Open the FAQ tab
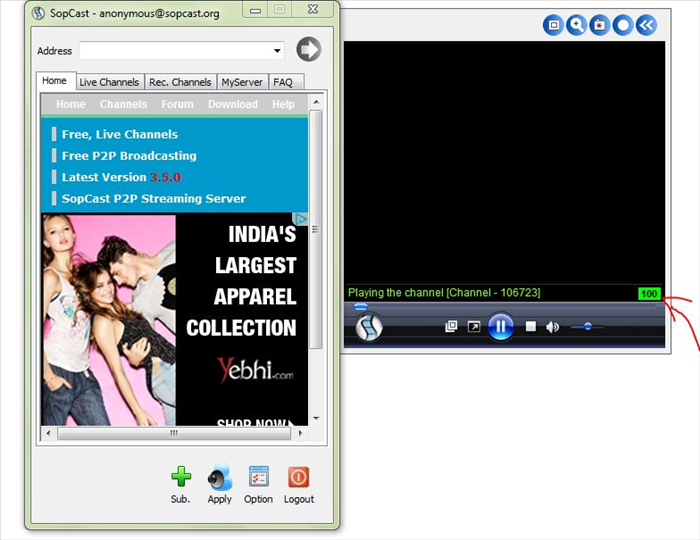This screenshot has width=700, height=540. [x=283, y=82]
